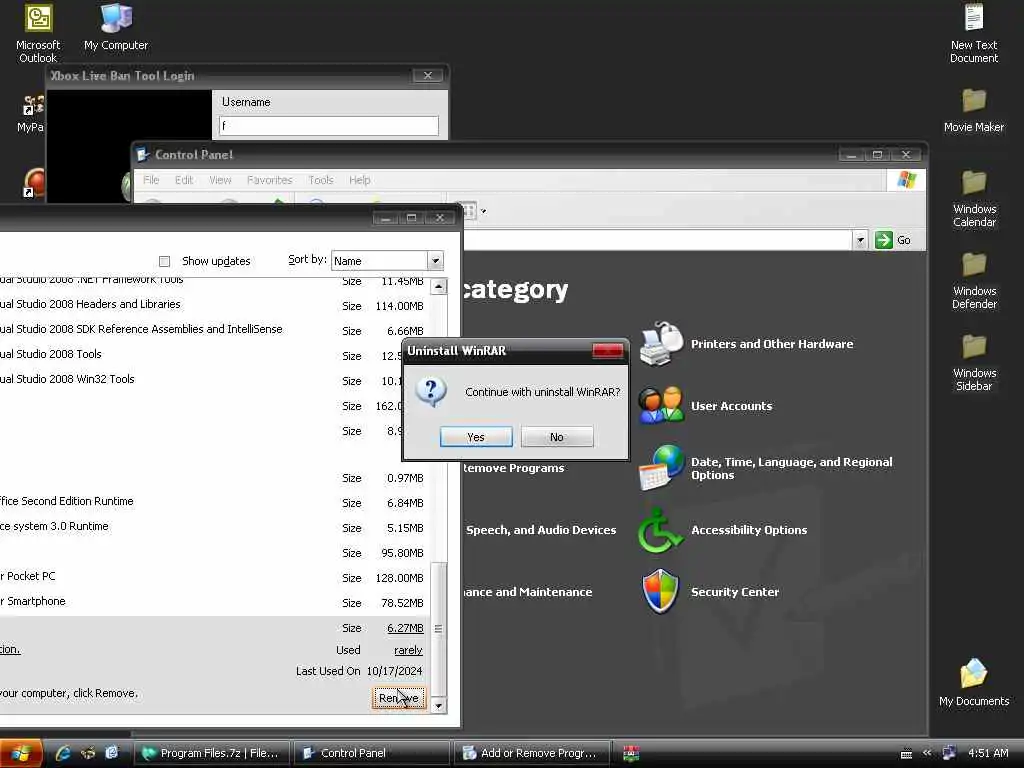This screenshot has width=1024, height=768.
Task: Click the network computer tray icon
Action: [x=950, y=753]
